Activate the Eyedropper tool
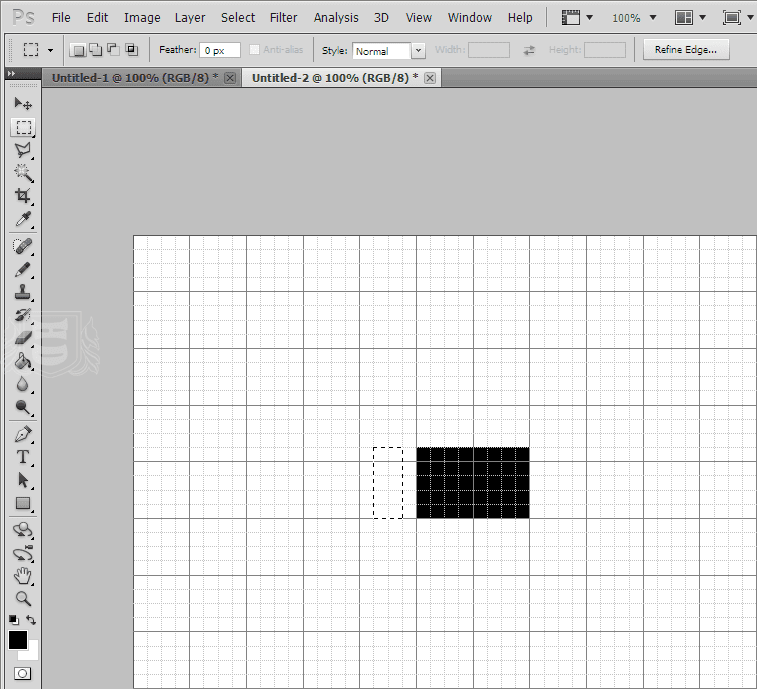 pos(22,220)
